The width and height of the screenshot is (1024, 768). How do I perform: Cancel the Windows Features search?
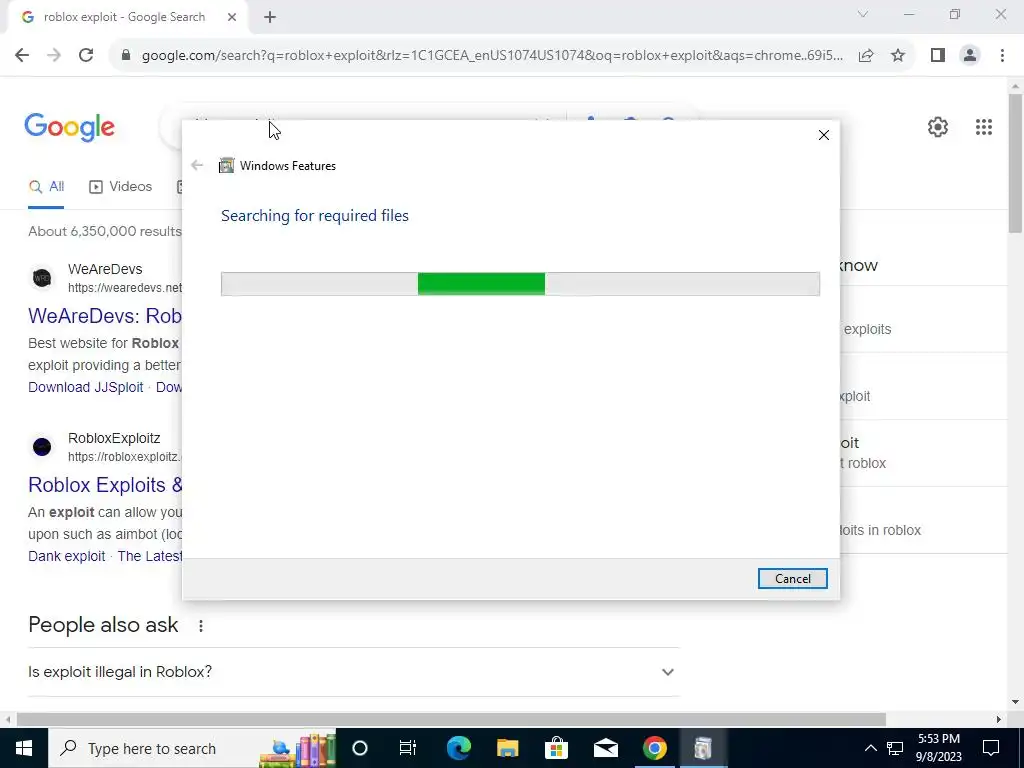[792, 579]
